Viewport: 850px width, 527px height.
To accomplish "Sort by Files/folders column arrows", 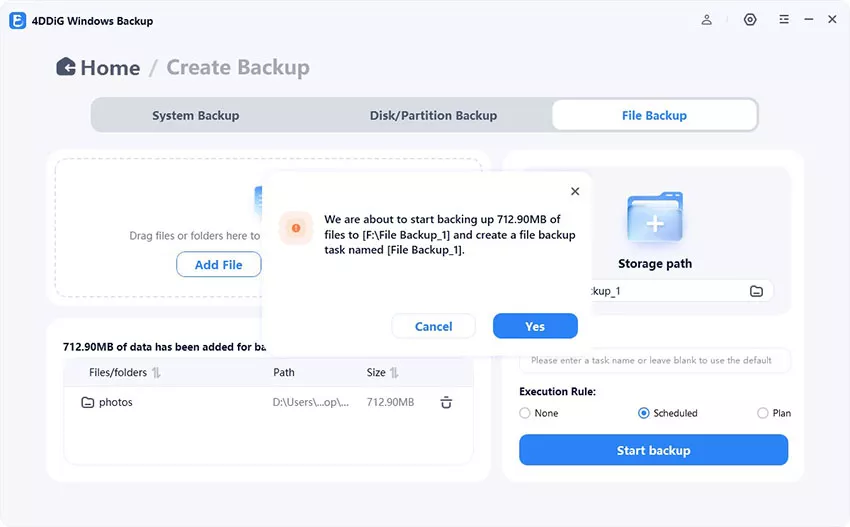I will [156, 372].
